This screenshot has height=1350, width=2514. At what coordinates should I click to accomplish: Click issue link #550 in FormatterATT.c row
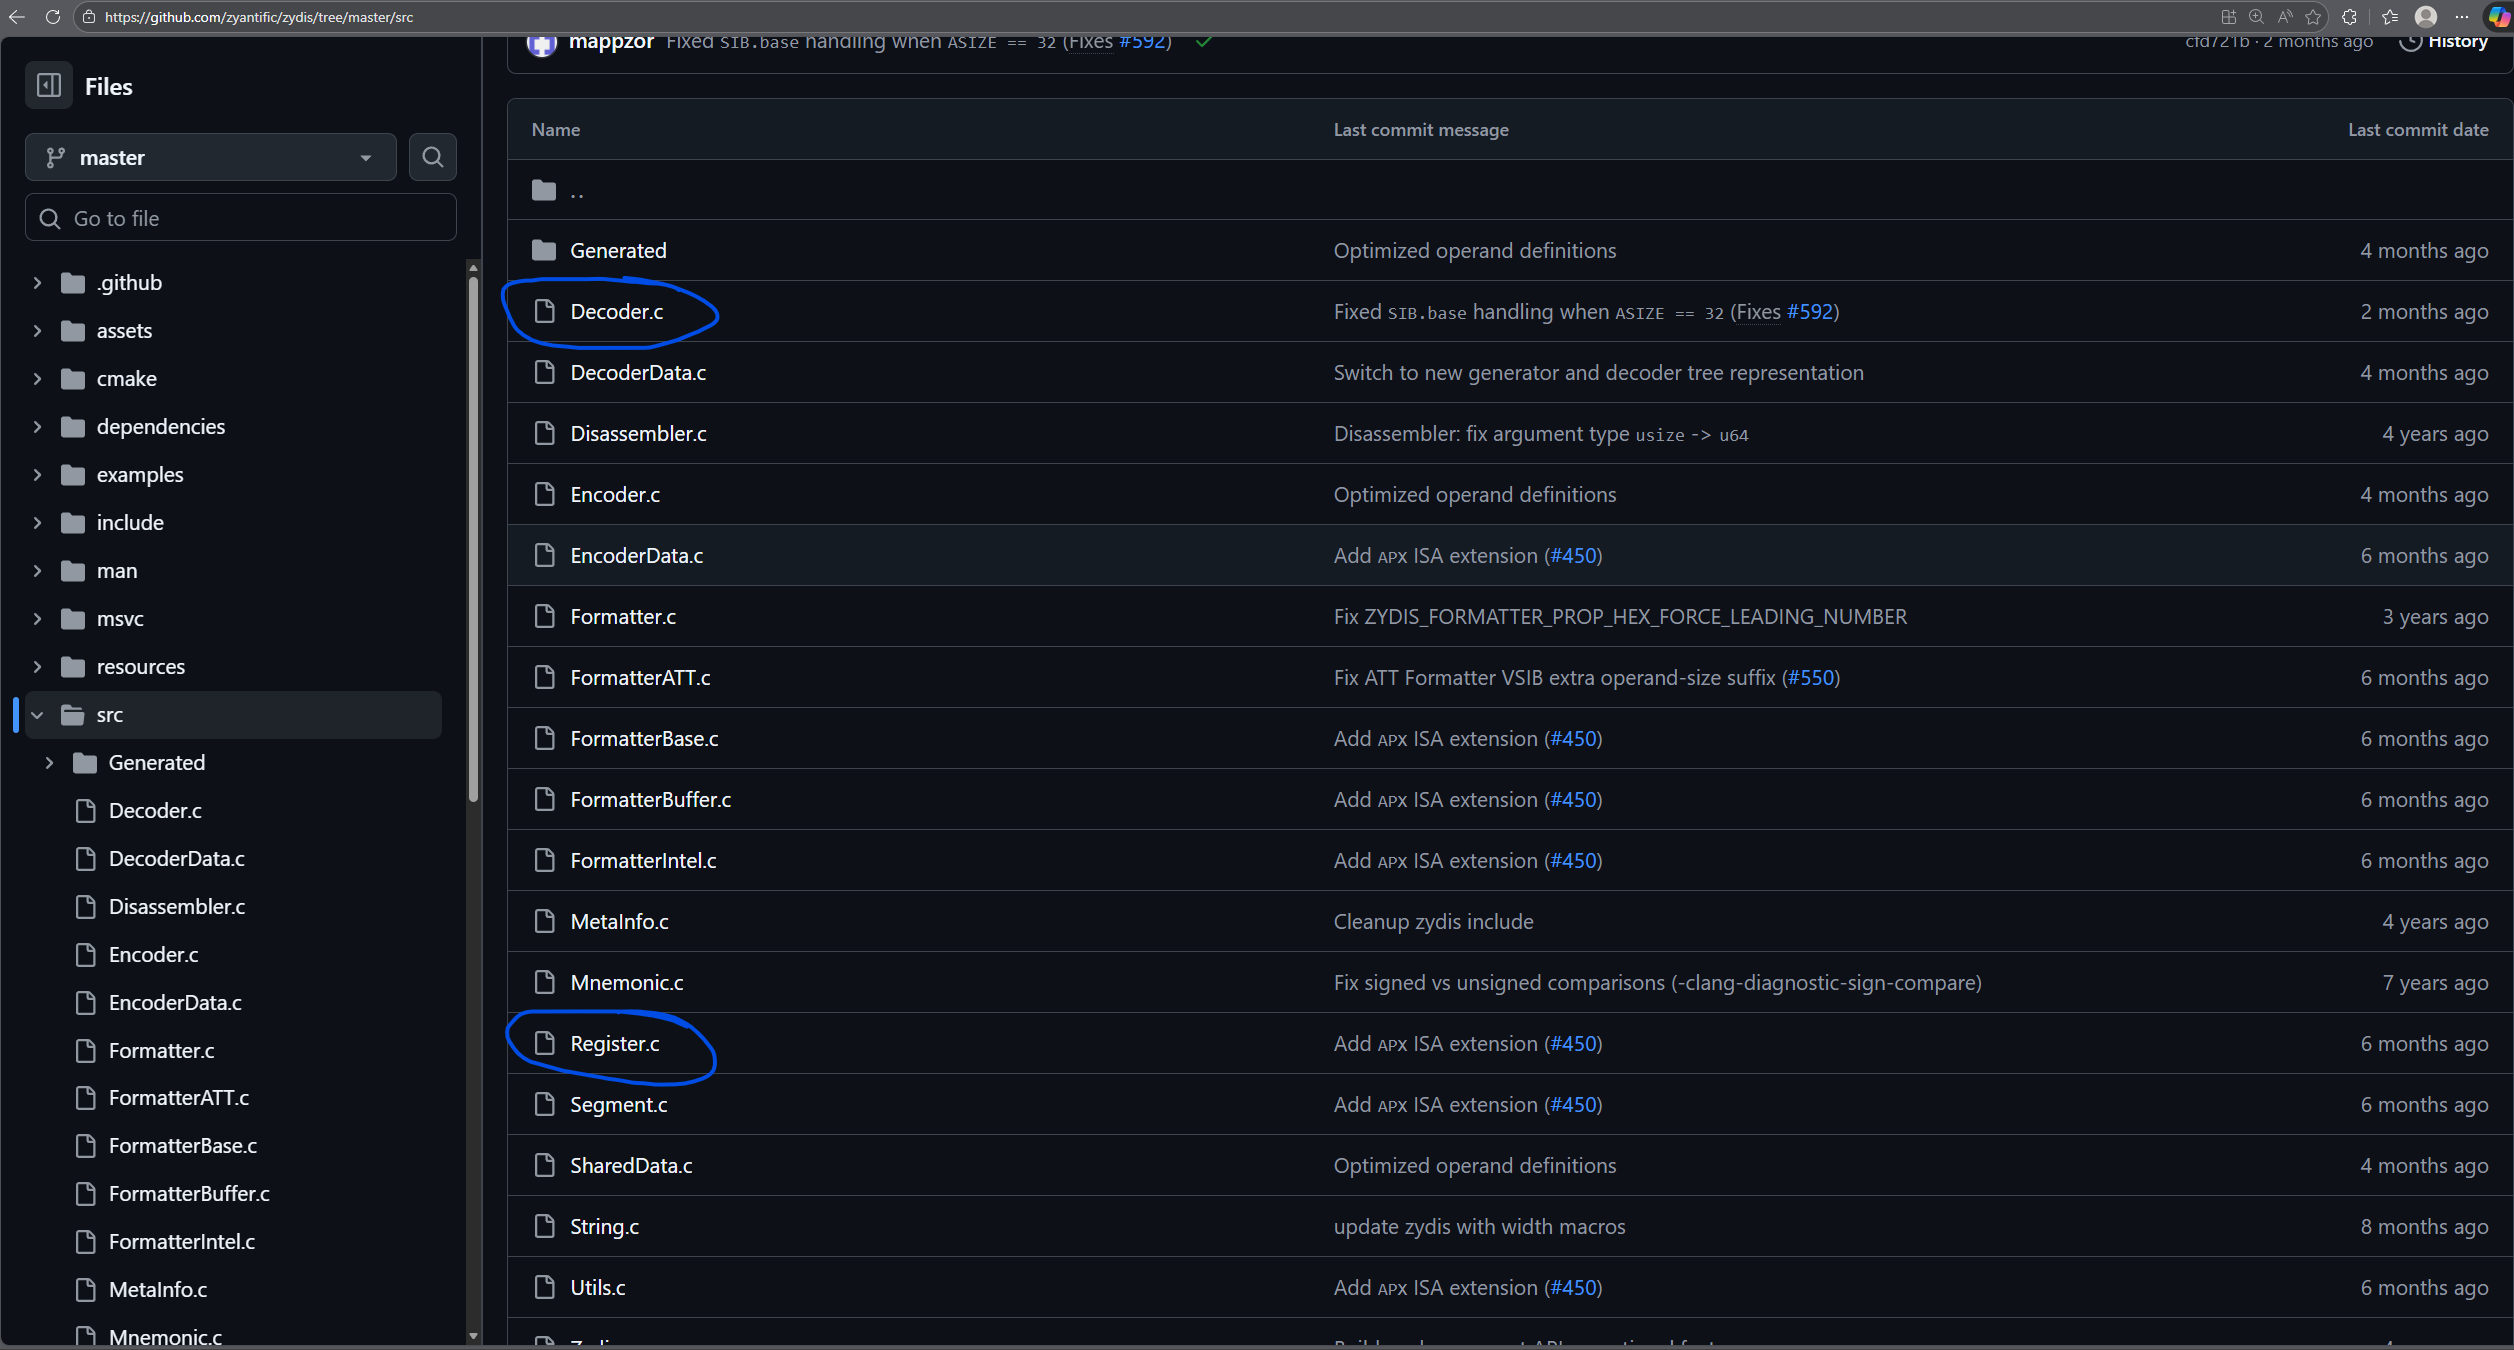point(1810,678)
